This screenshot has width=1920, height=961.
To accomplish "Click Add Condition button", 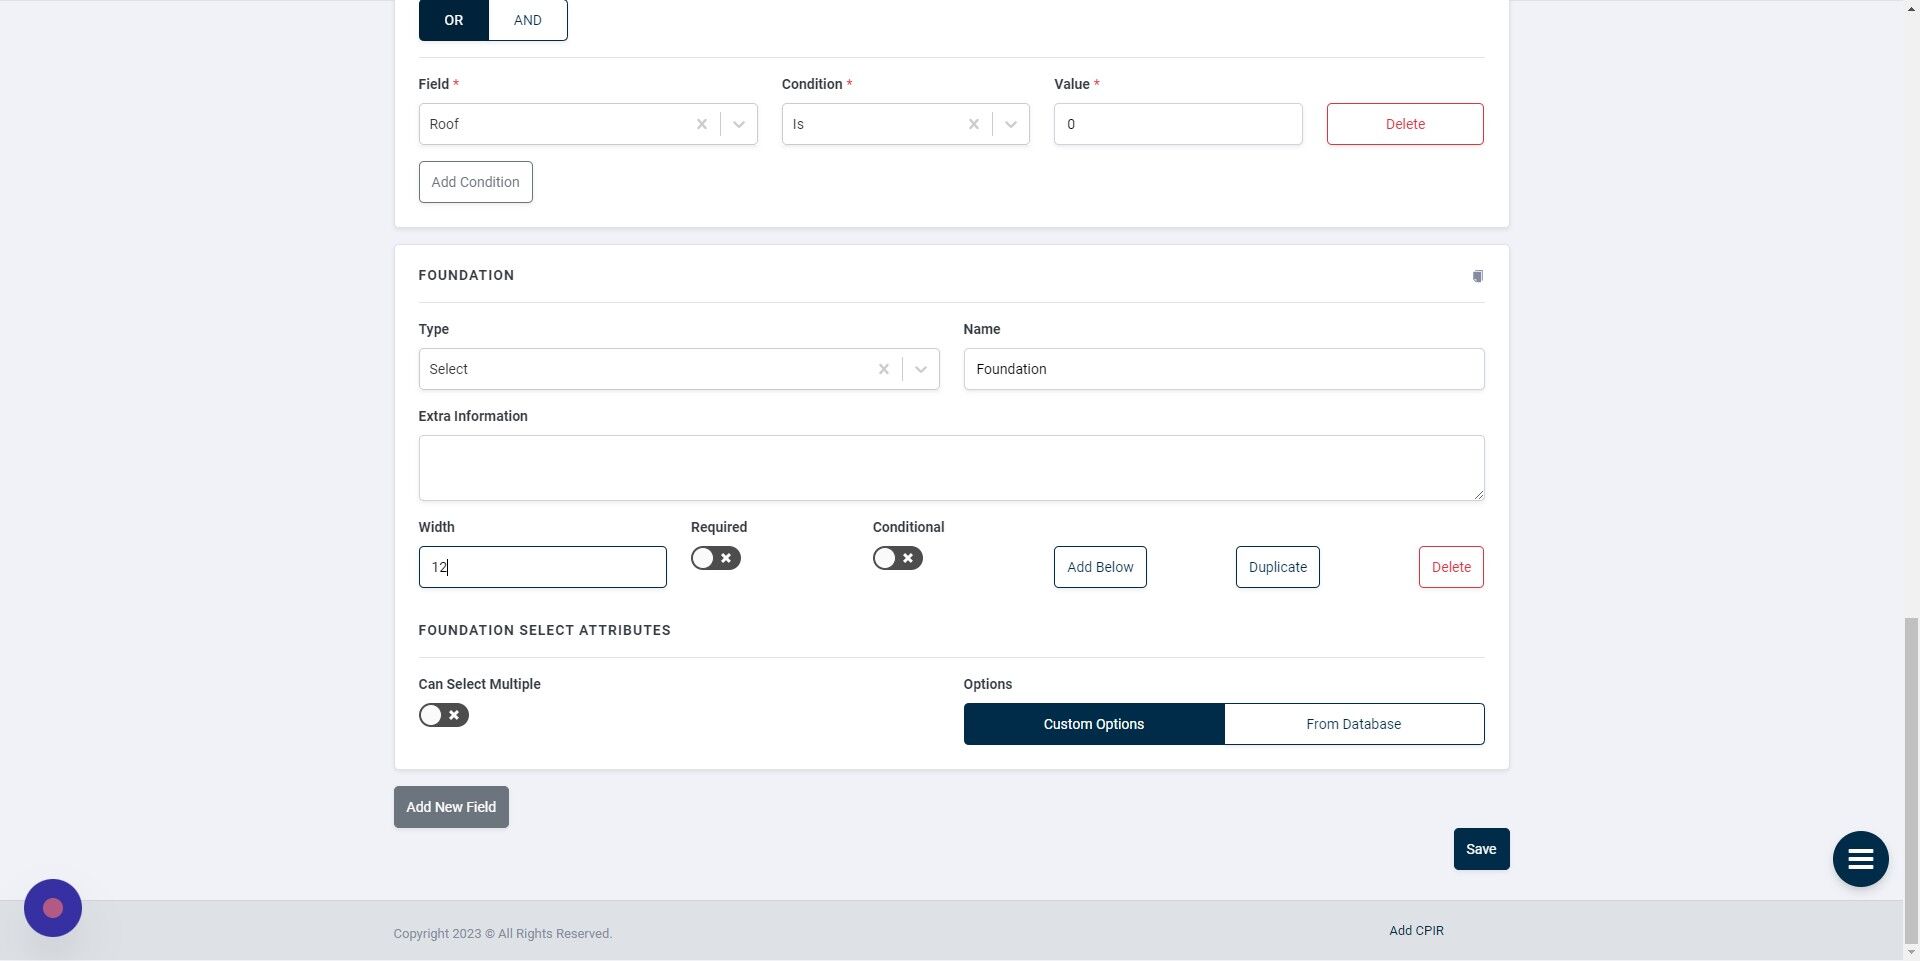I will [x=476, y=182].
